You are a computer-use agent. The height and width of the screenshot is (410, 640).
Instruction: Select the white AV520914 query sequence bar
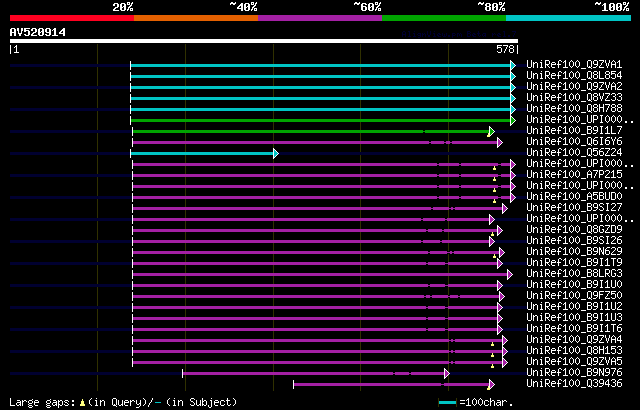[264, 41]
